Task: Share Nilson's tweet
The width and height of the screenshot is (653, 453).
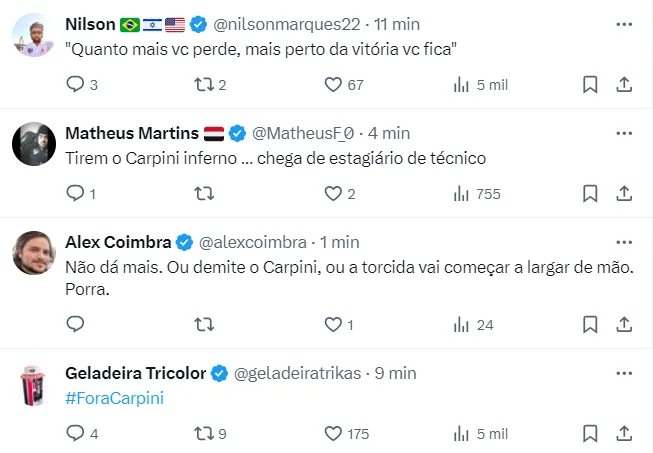Action: pyautogui.click(x=624, y=85)
